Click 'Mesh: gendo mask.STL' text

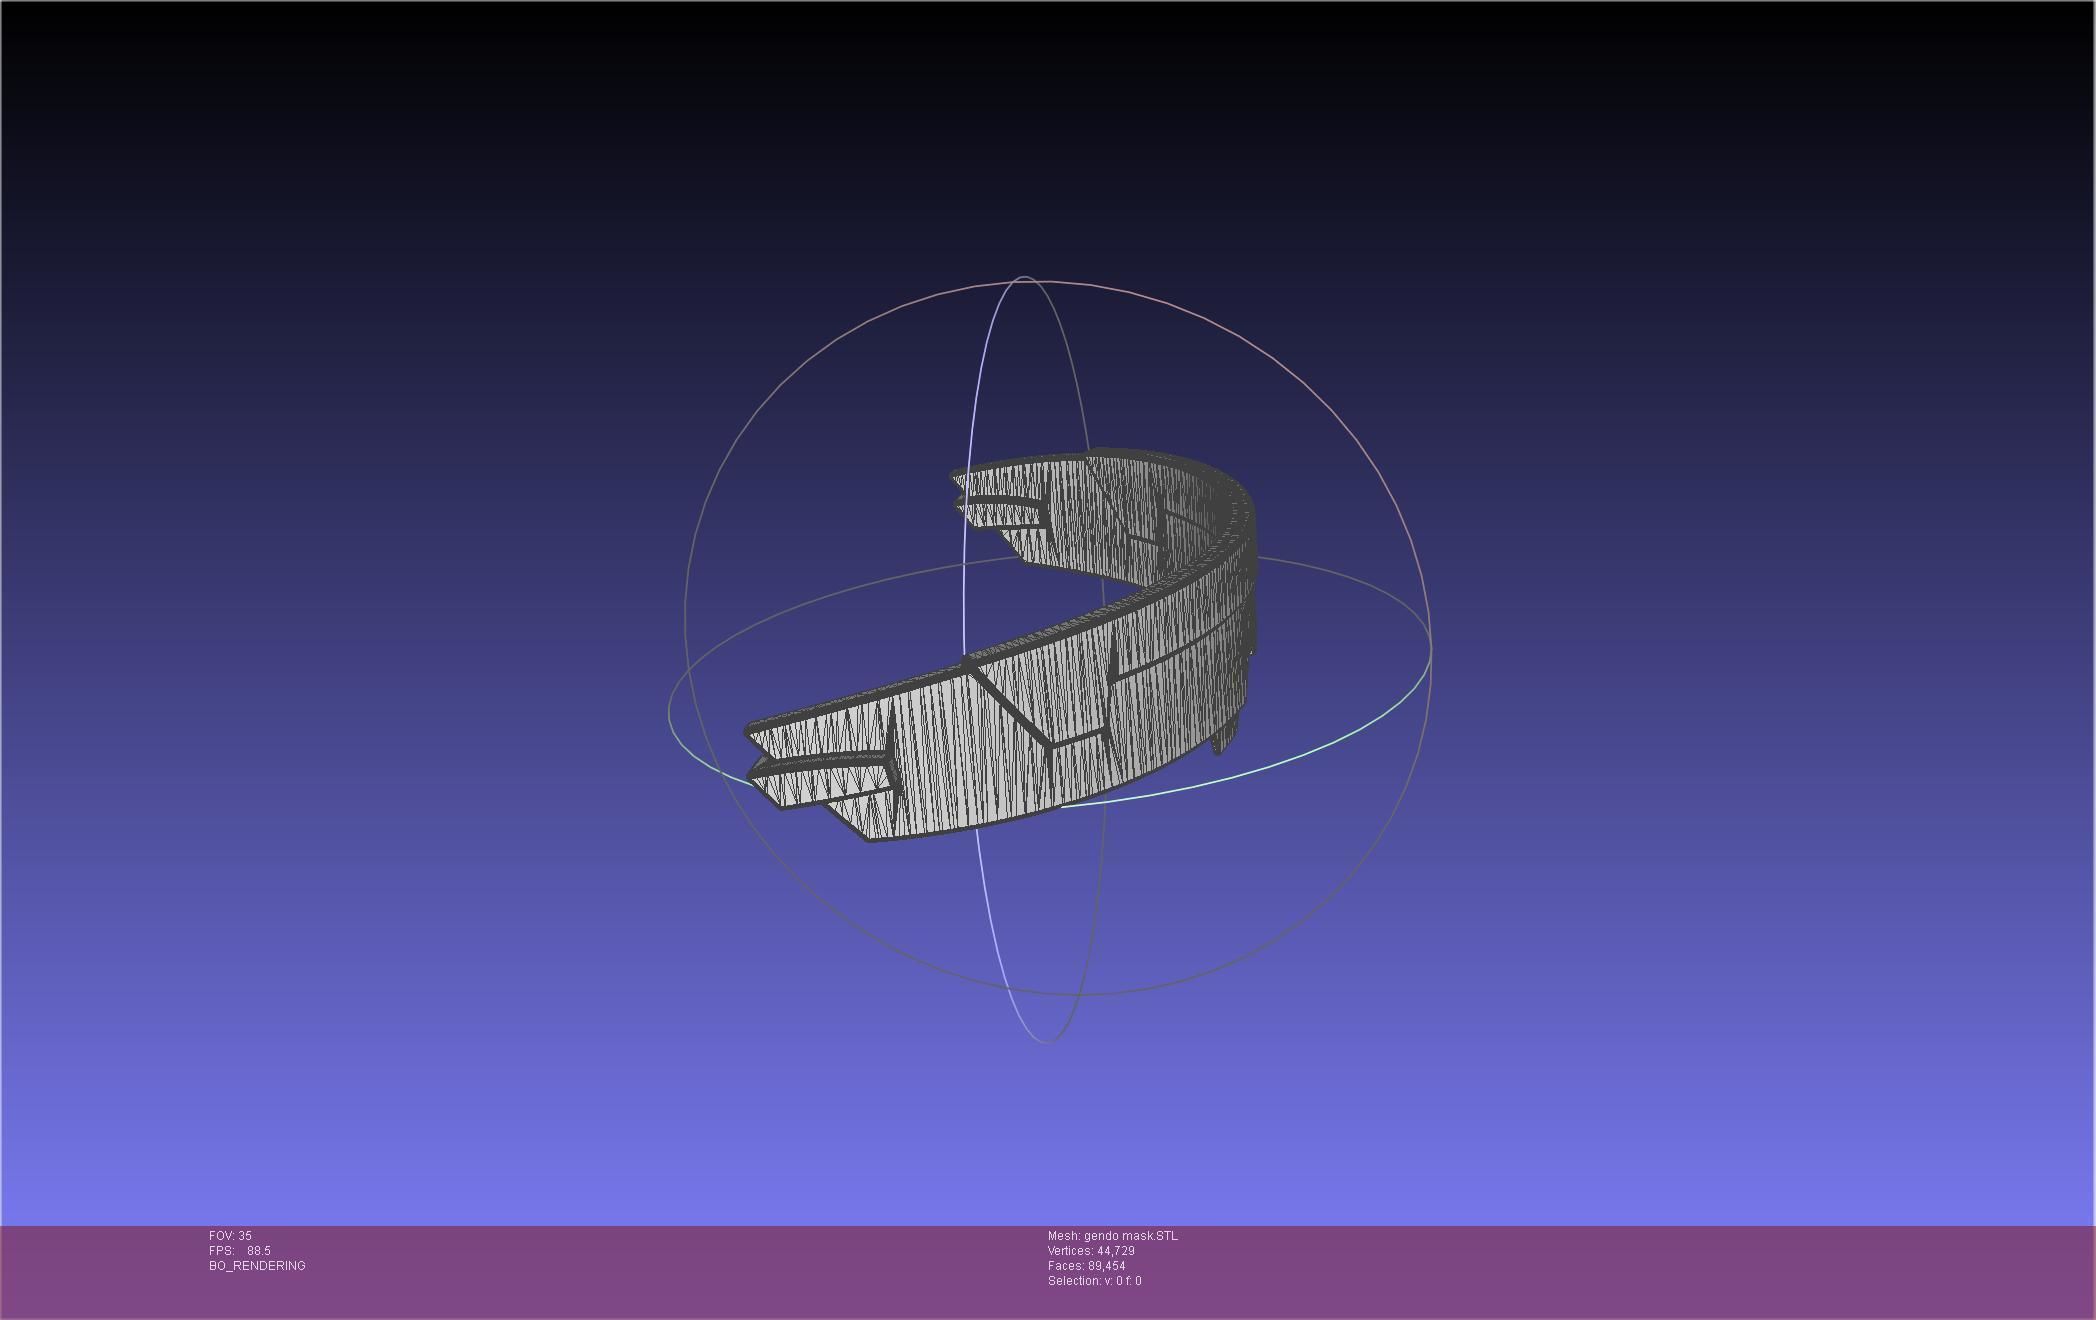[1113, 1236]
